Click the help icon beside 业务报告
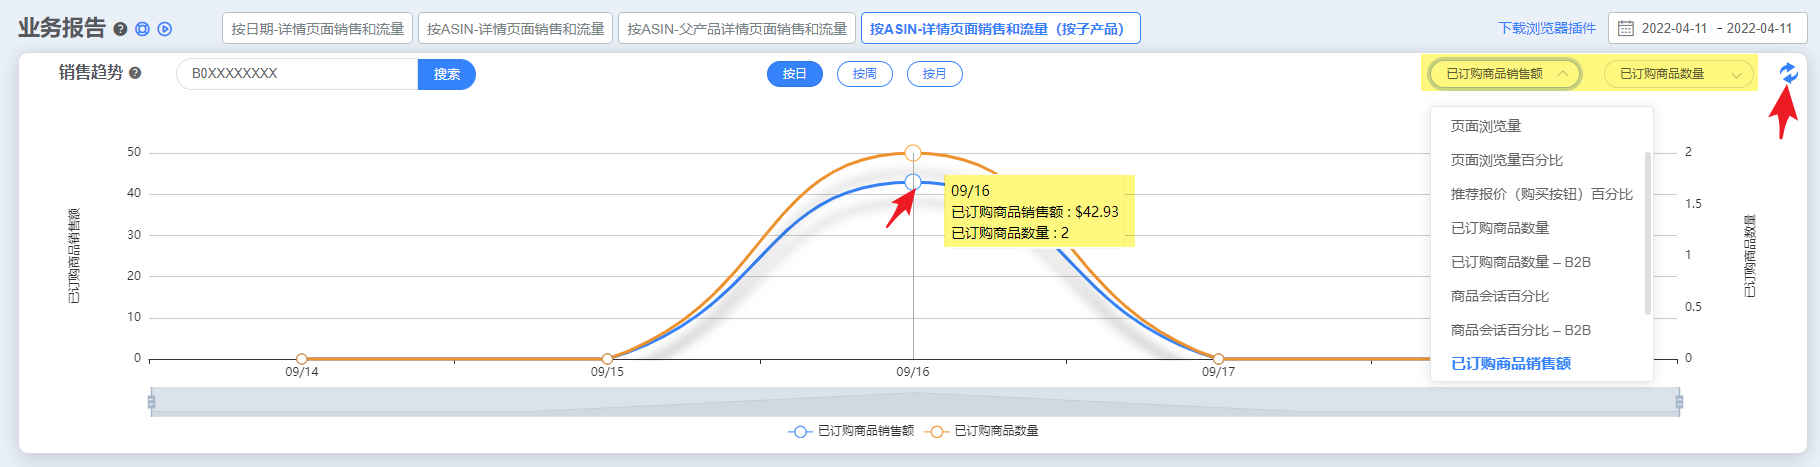The image size is (1820, 467). point(120,29)
